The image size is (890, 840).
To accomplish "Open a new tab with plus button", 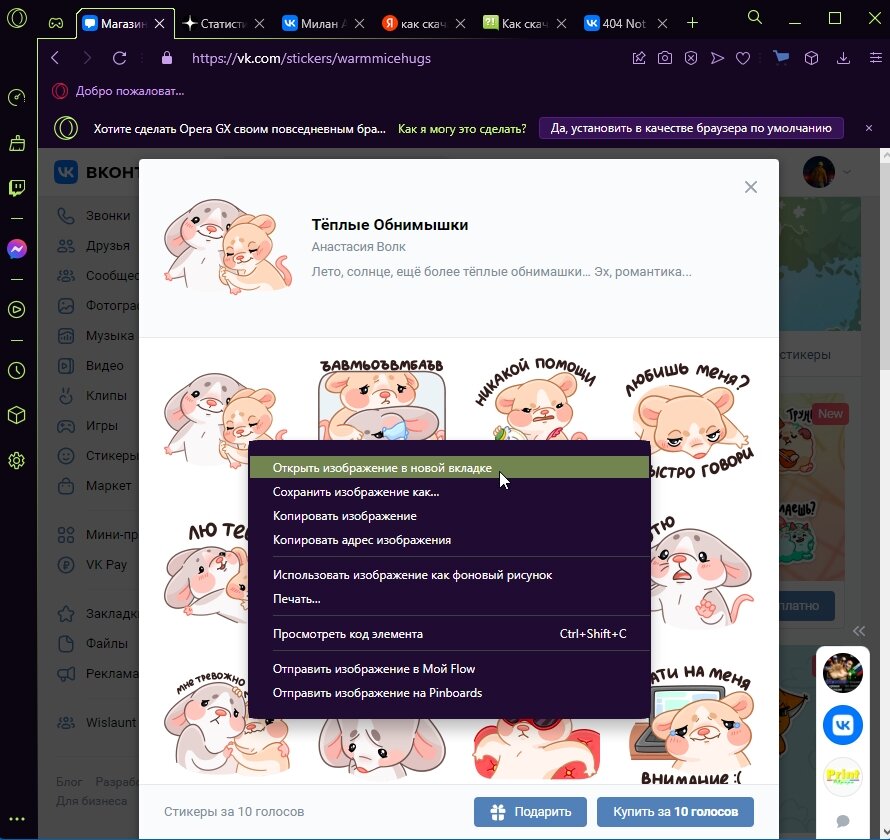I will (x=692, y=23).
